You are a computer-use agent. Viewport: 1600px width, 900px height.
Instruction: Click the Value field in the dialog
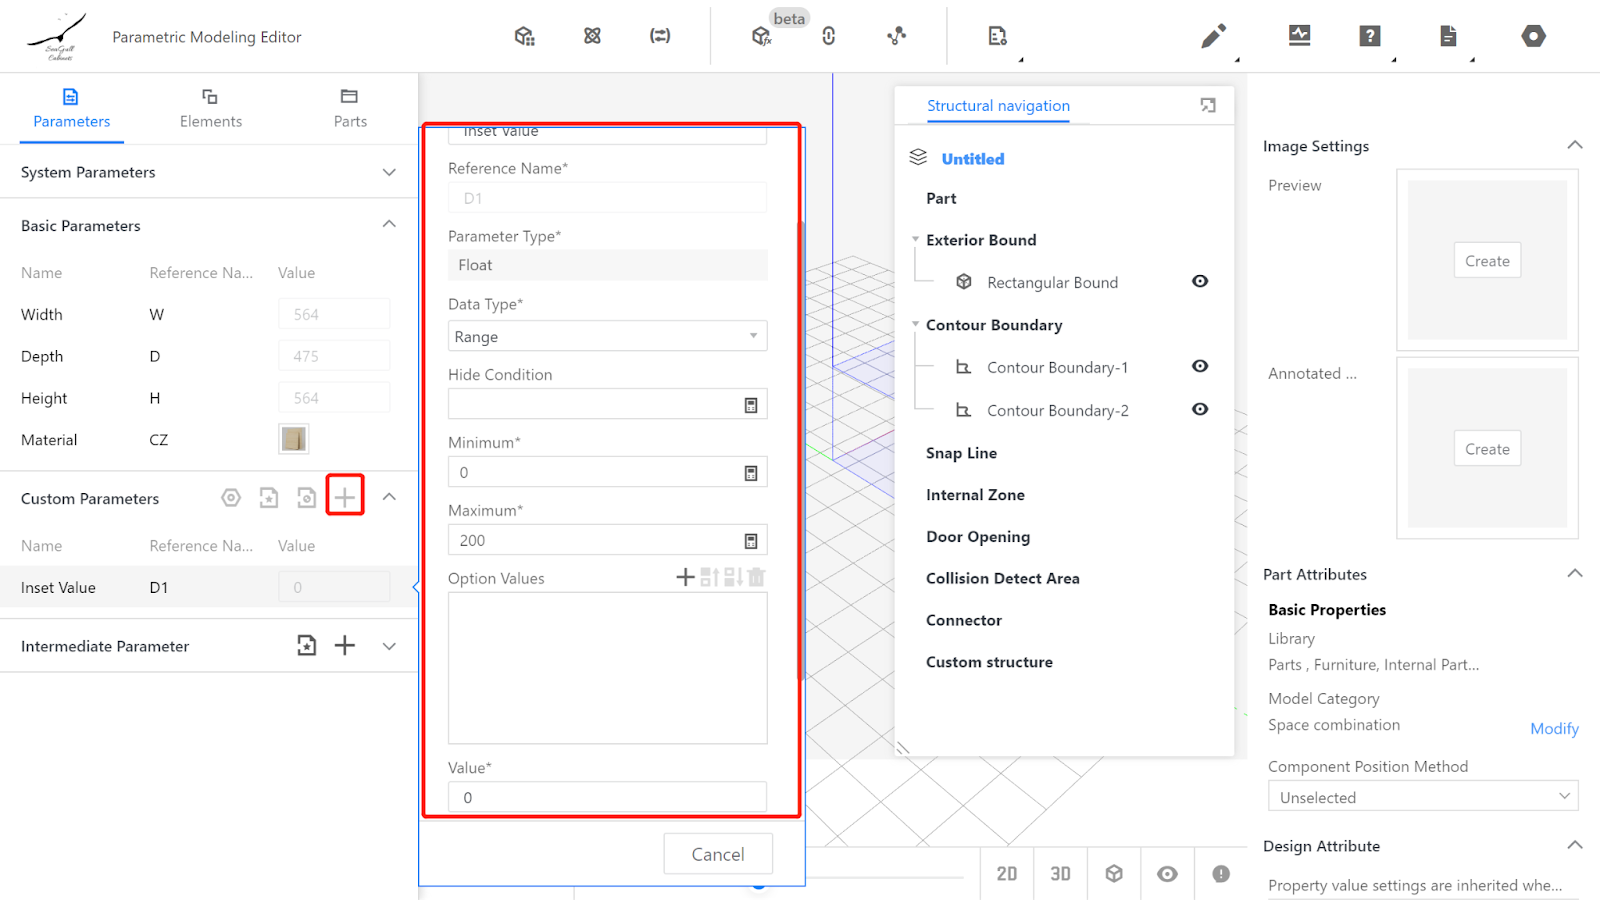608,797
